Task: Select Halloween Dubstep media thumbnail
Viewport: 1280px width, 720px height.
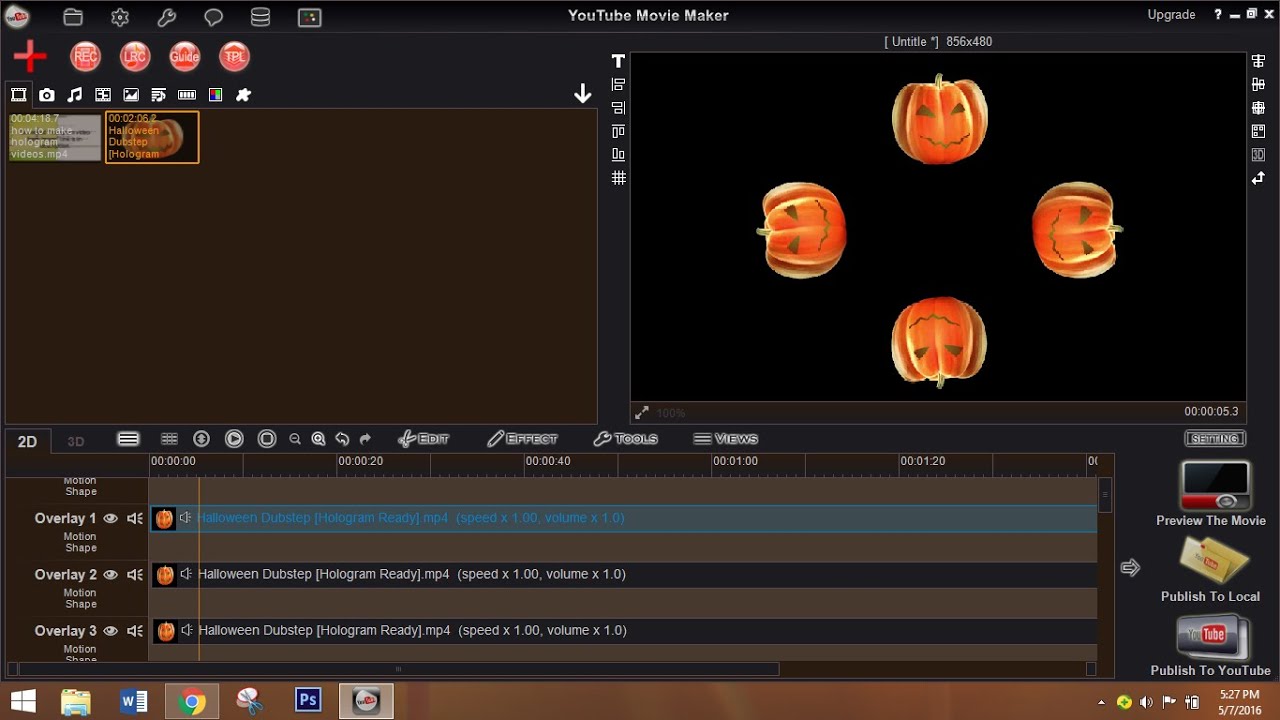Action: [x=152, y=137]
